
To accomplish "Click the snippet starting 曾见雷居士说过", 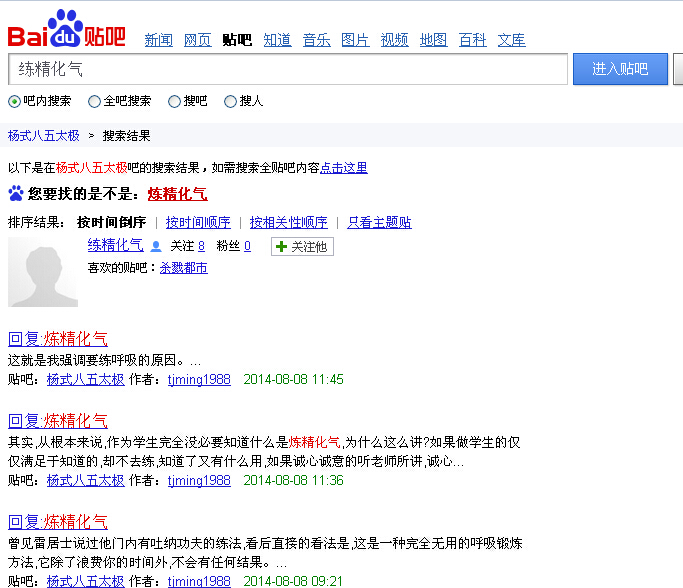I will (x=265, y=553).
